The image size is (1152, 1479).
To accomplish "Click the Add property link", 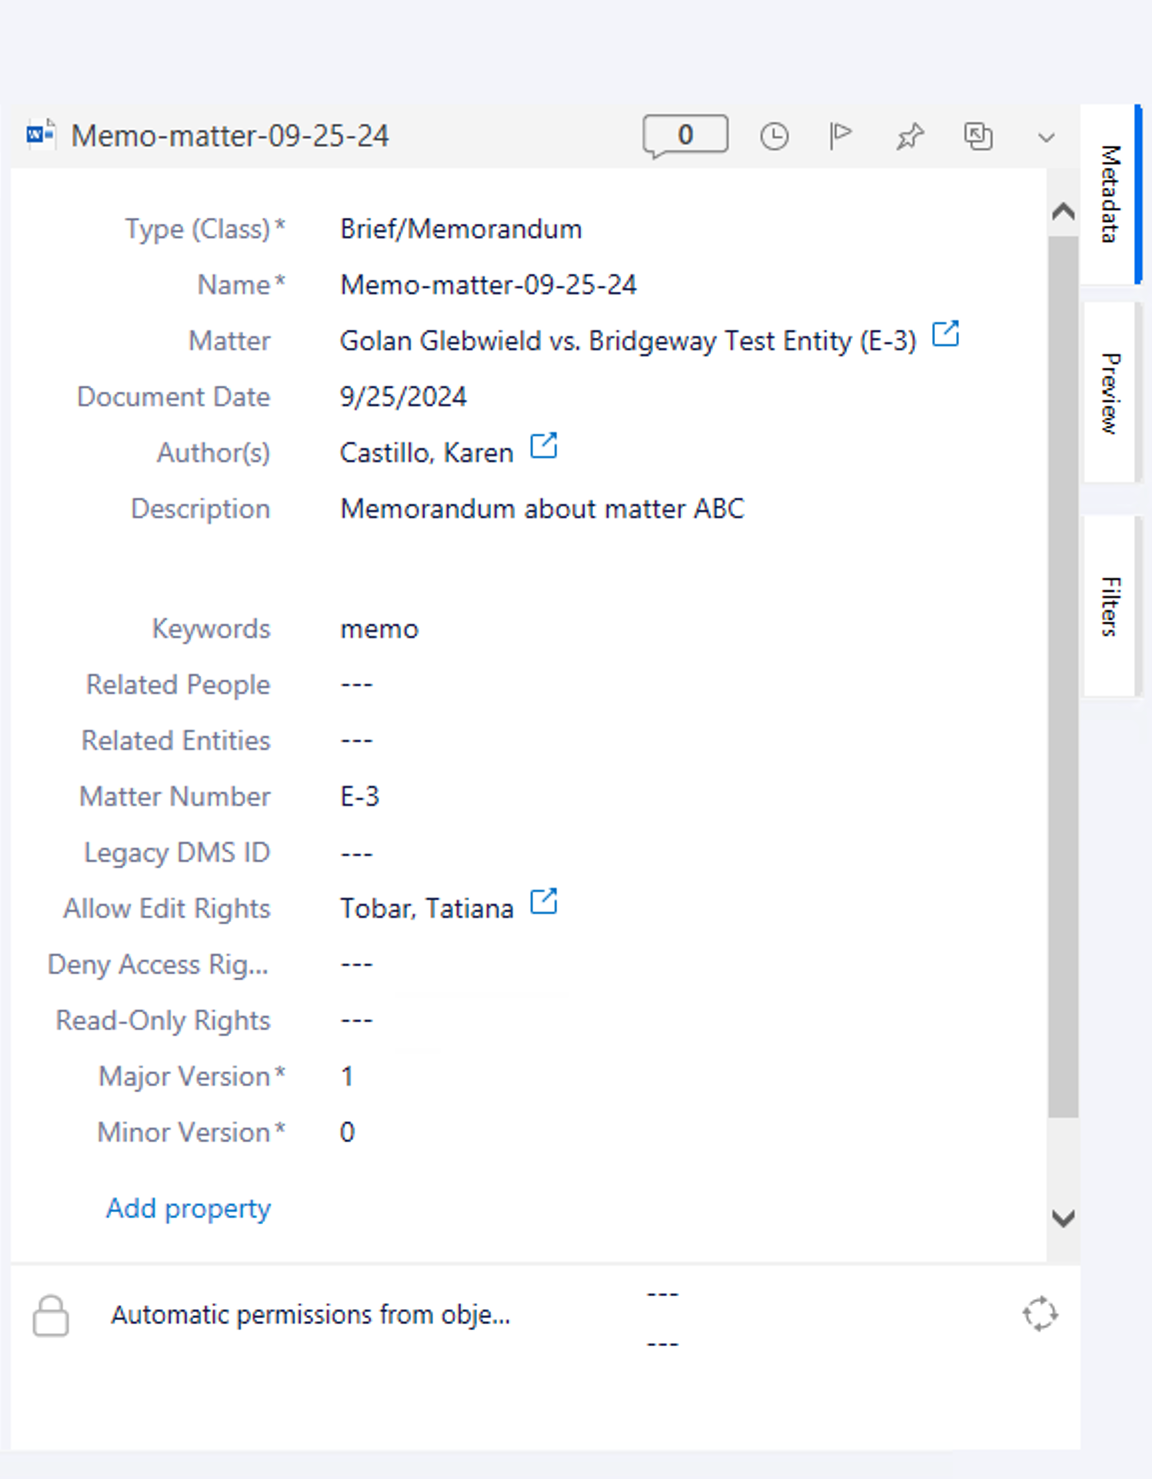I will [x=186, y=1208].
